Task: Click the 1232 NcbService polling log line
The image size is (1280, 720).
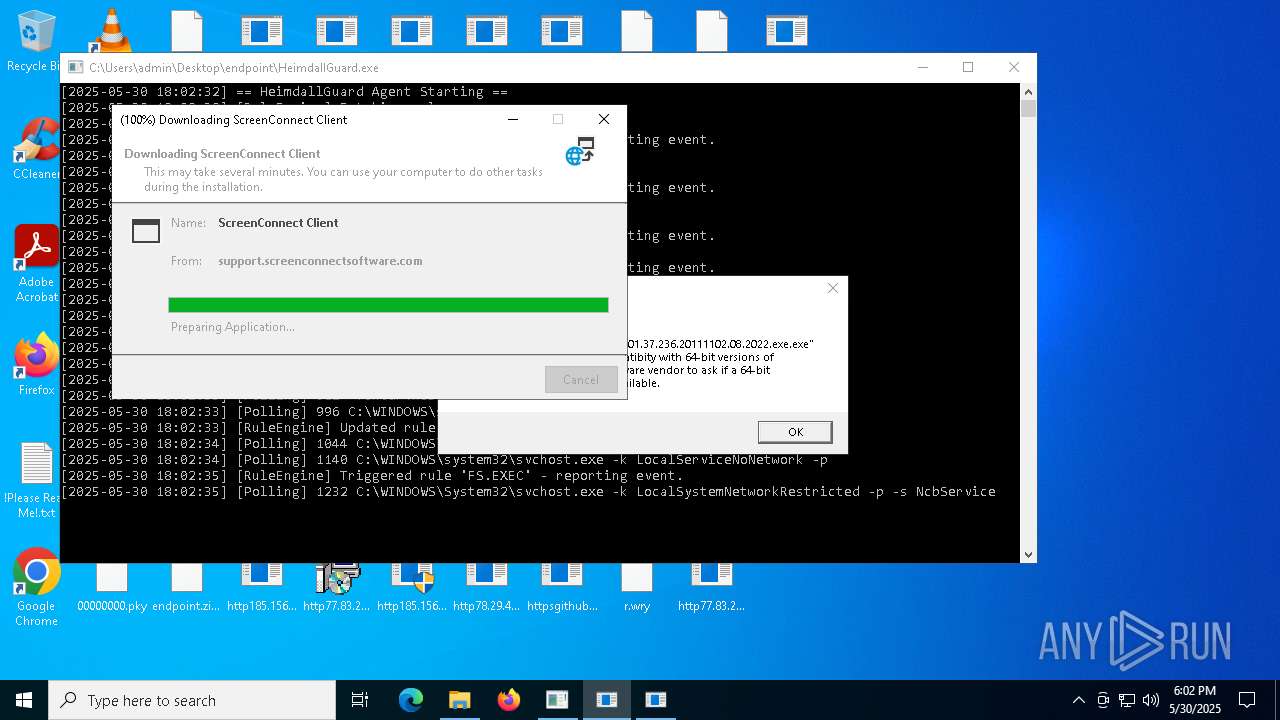Action: pyautogui.click(x=529, y=492)
